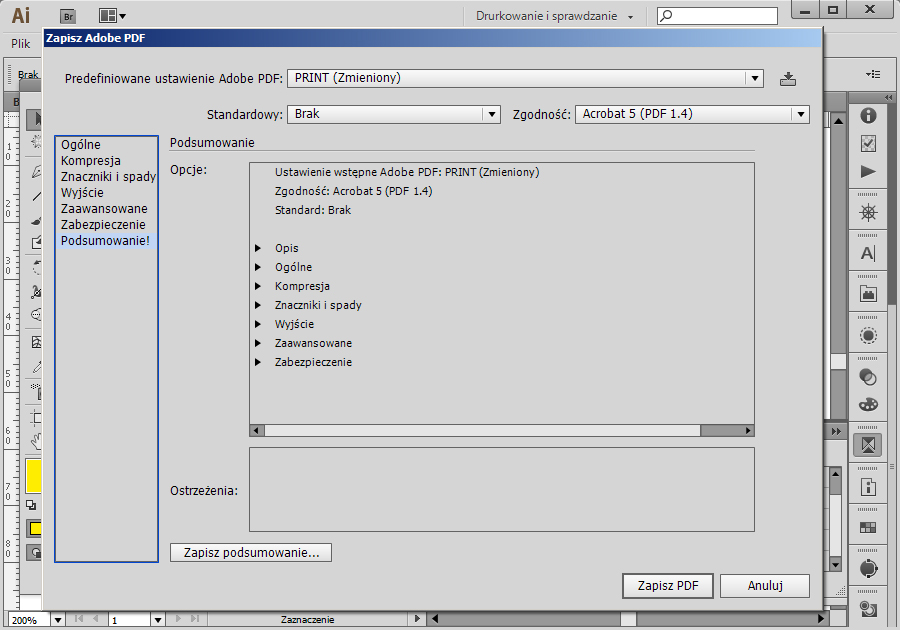
Task: Click the Zapisz PDF button
Action: 668,586
